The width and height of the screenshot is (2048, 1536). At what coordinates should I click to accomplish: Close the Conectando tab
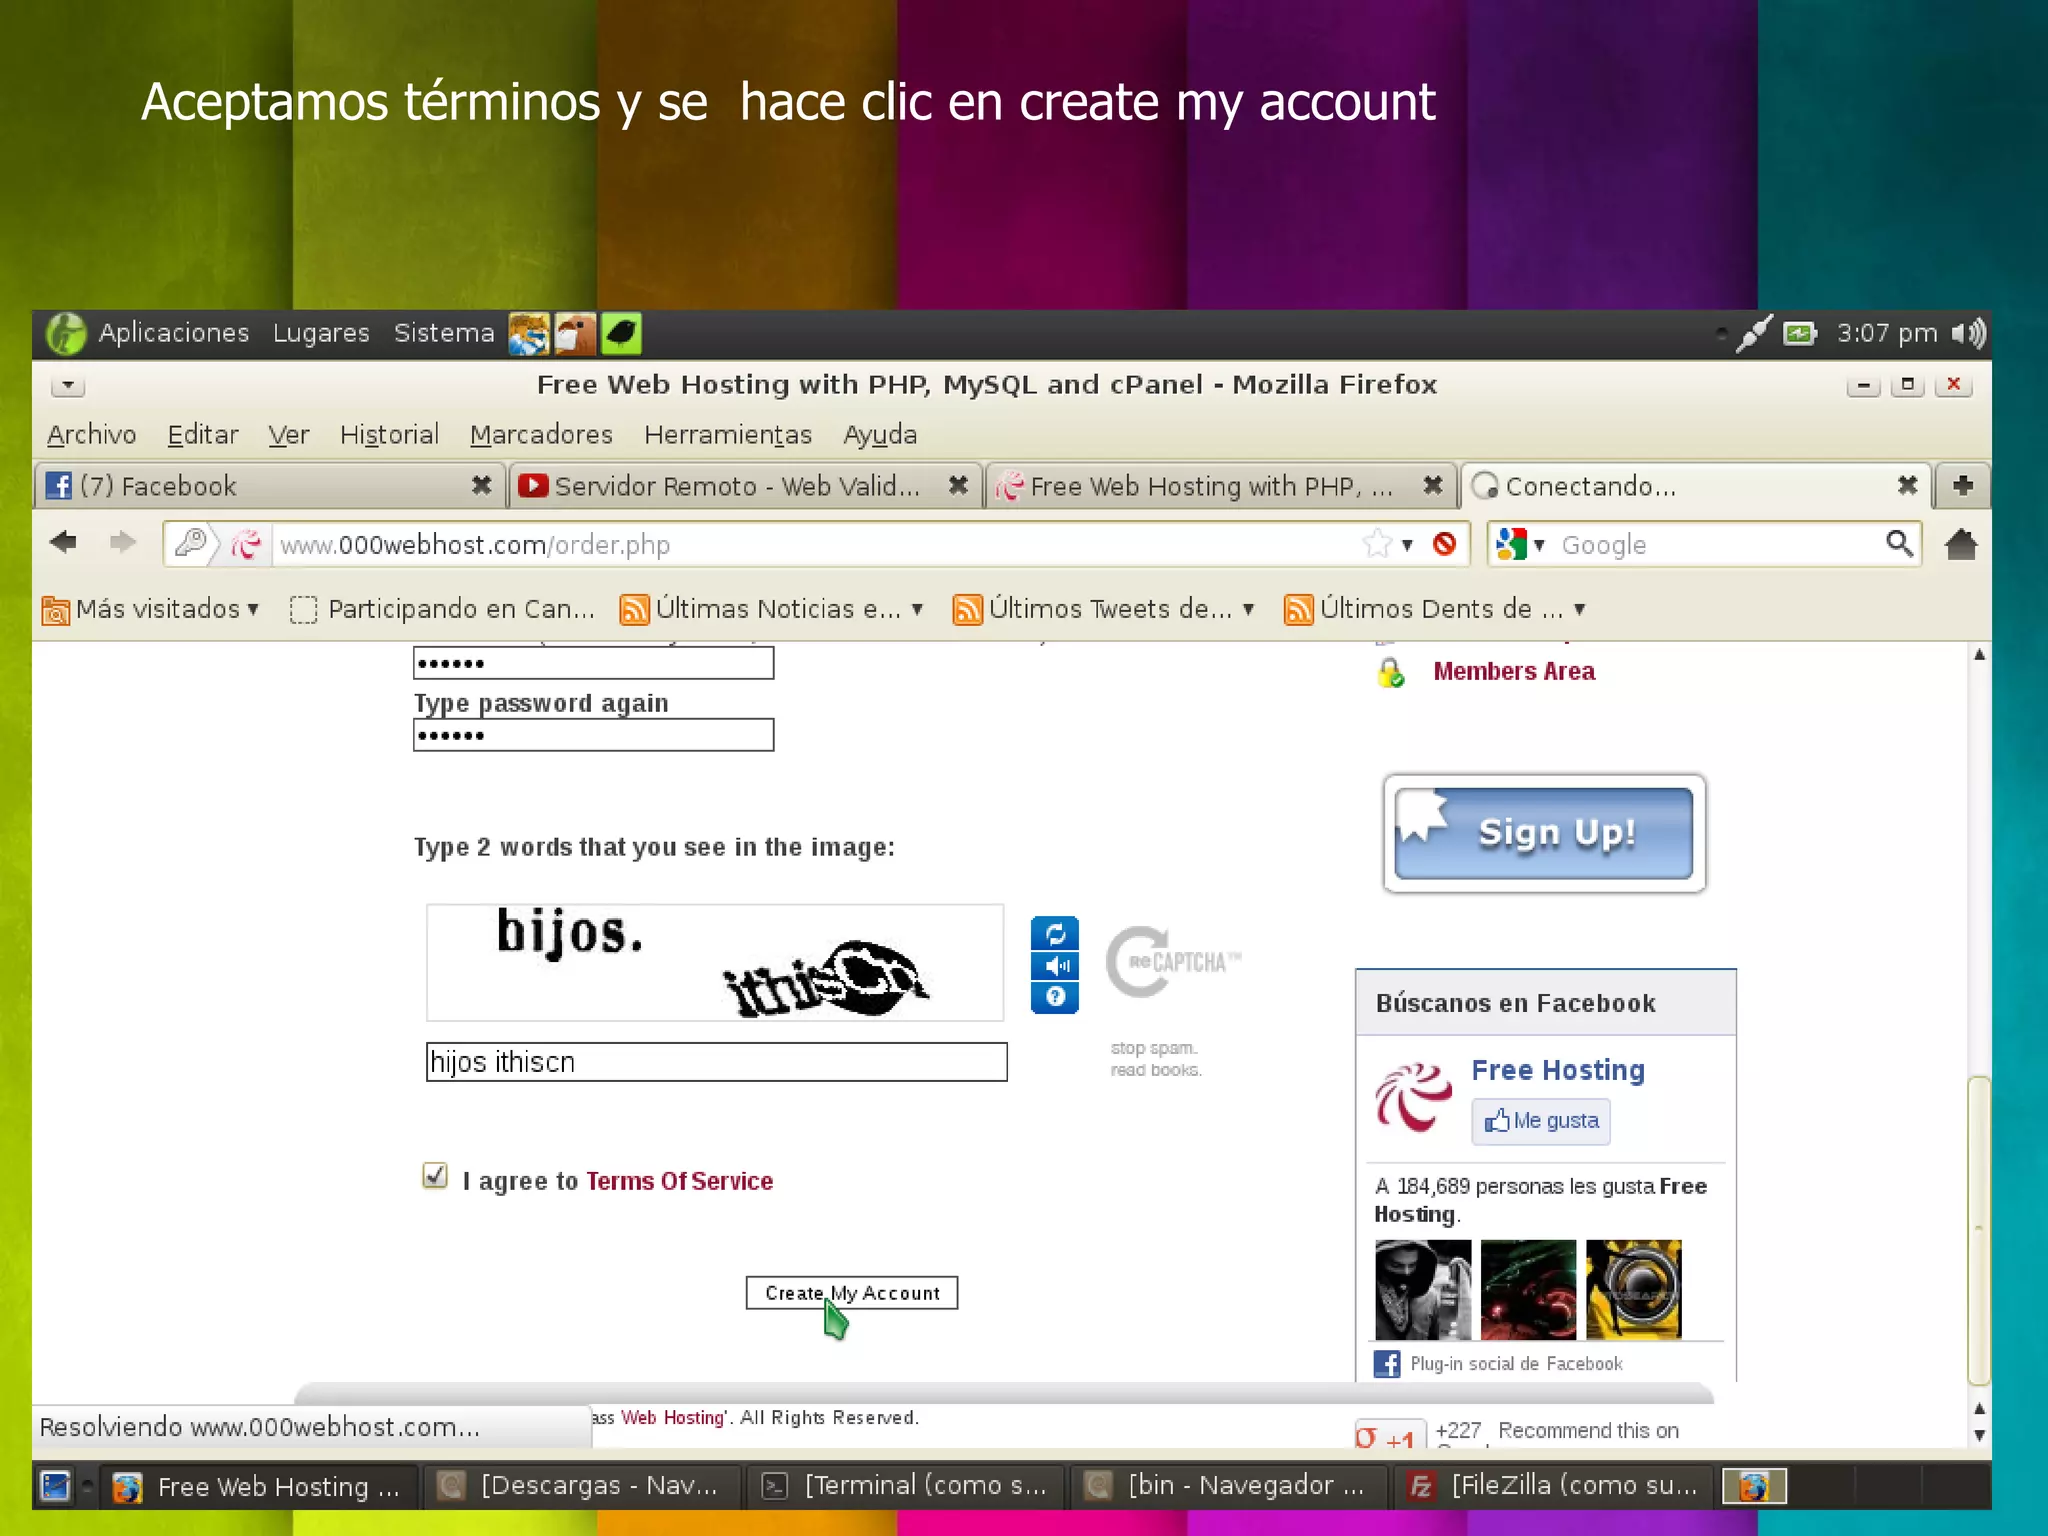point(1907,485)
